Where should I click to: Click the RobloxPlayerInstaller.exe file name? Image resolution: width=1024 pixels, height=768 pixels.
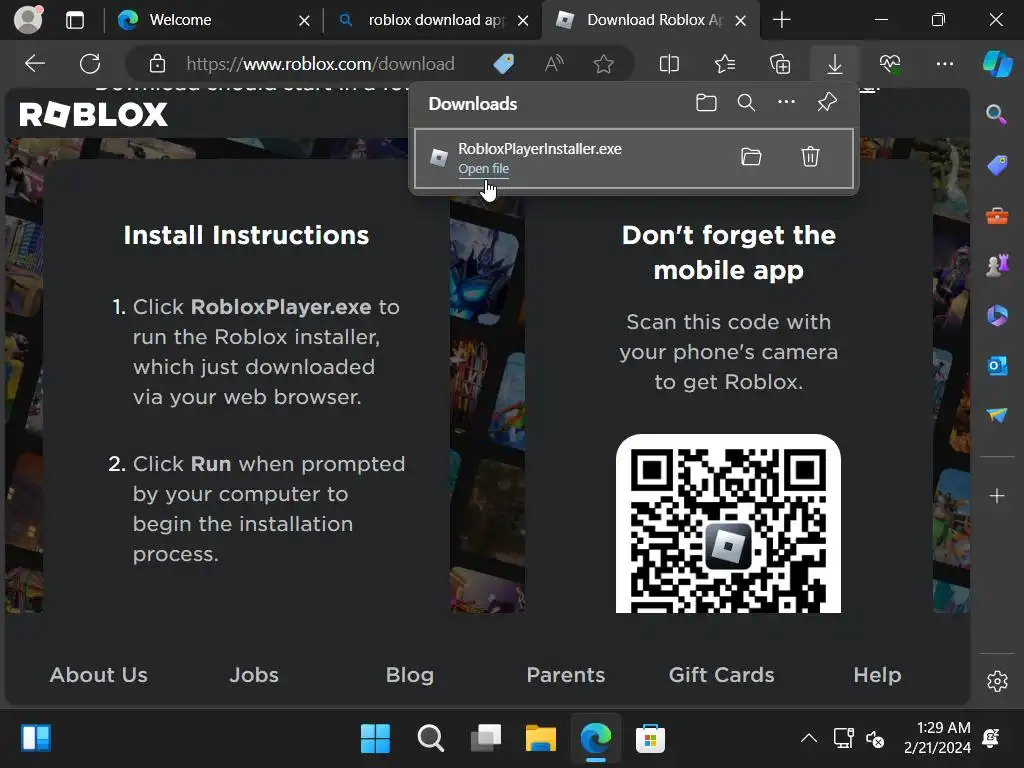pyautogui.click(x=540, y=149)
